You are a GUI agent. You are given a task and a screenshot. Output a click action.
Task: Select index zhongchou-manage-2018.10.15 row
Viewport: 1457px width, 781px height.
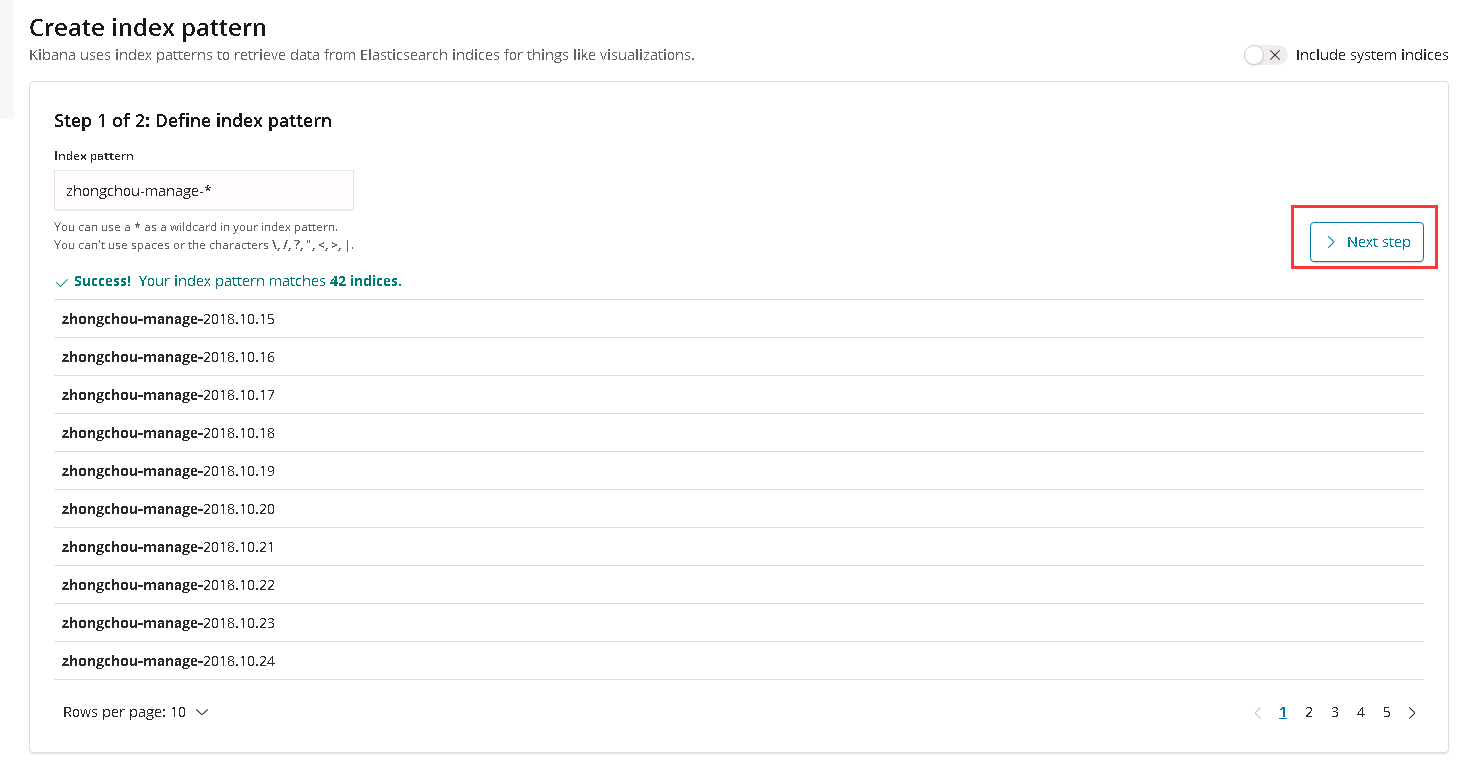tap(739, 319)
